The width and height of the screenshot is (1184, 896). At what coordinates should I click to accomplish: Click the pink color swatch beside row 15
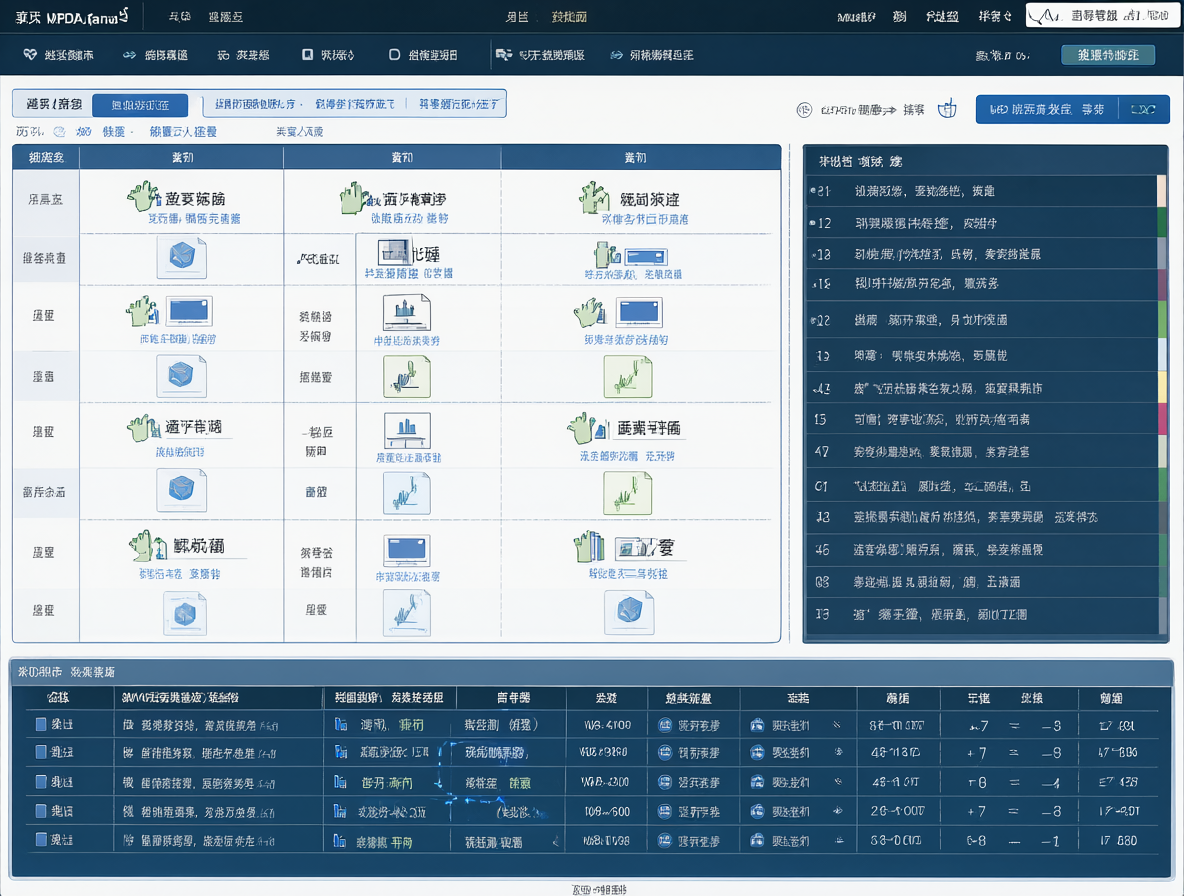(x=1162, y=419)
